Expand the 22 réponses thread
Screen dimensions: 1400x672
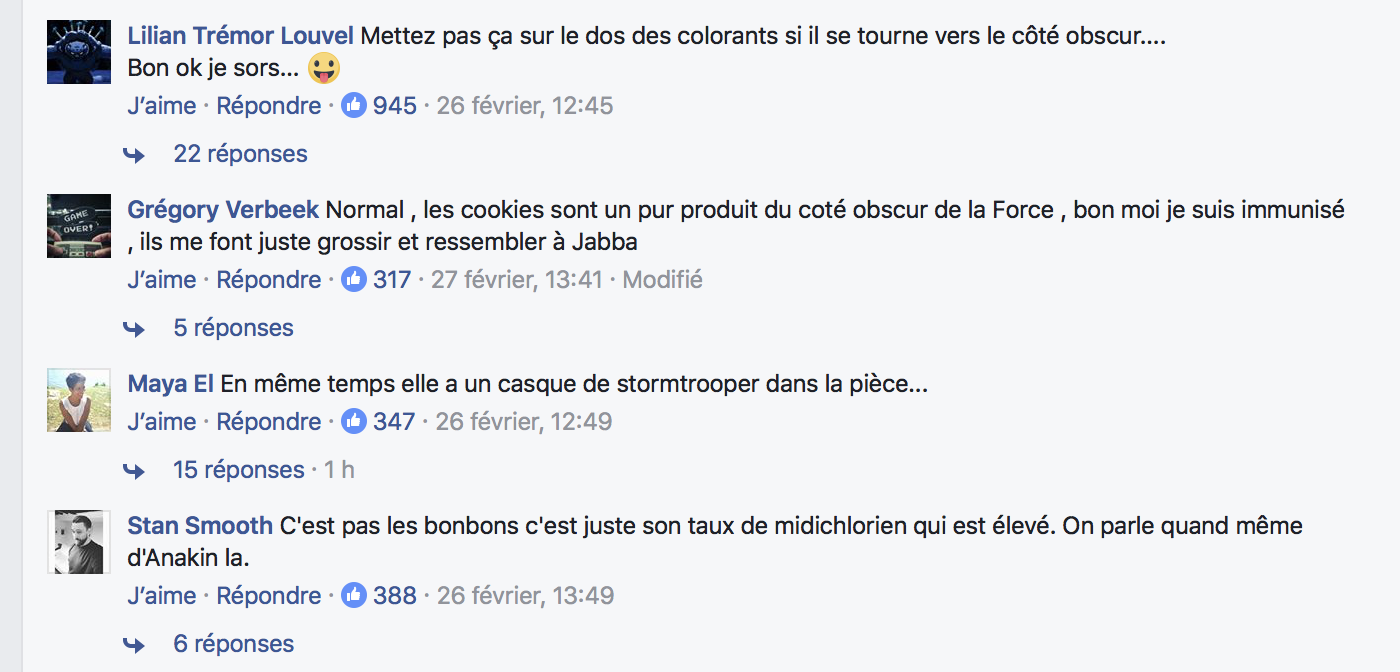(x=240, y=154)
